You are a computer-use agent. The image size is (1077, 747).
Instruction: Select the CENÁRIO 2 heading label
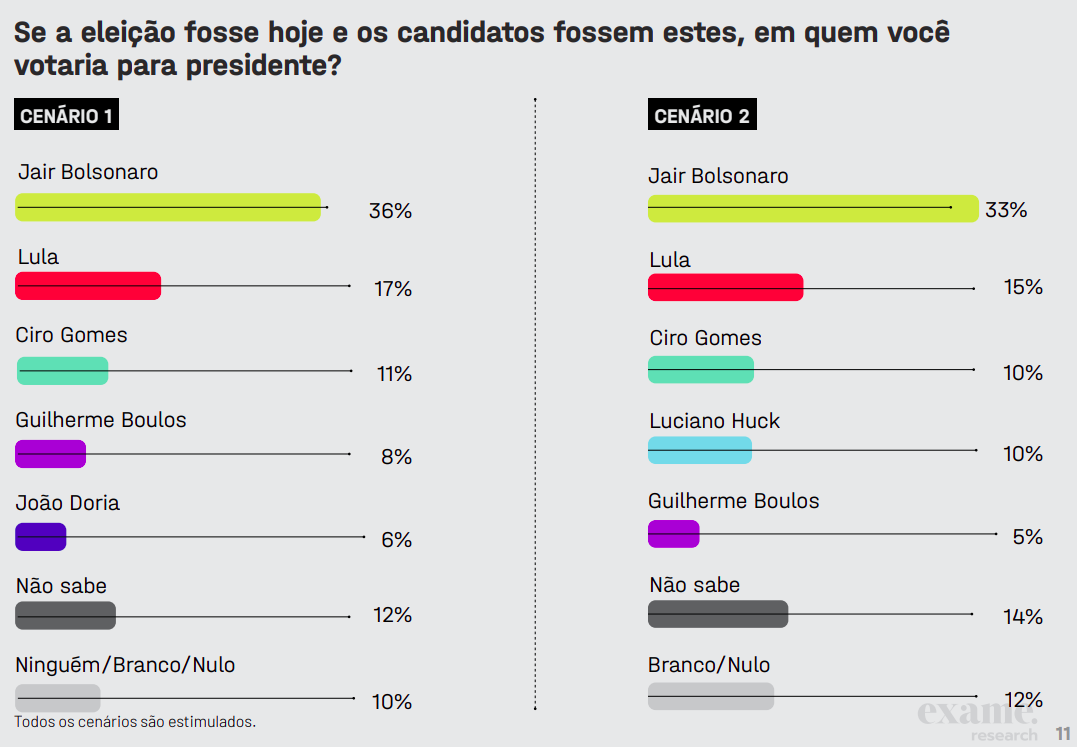point(701,116)
